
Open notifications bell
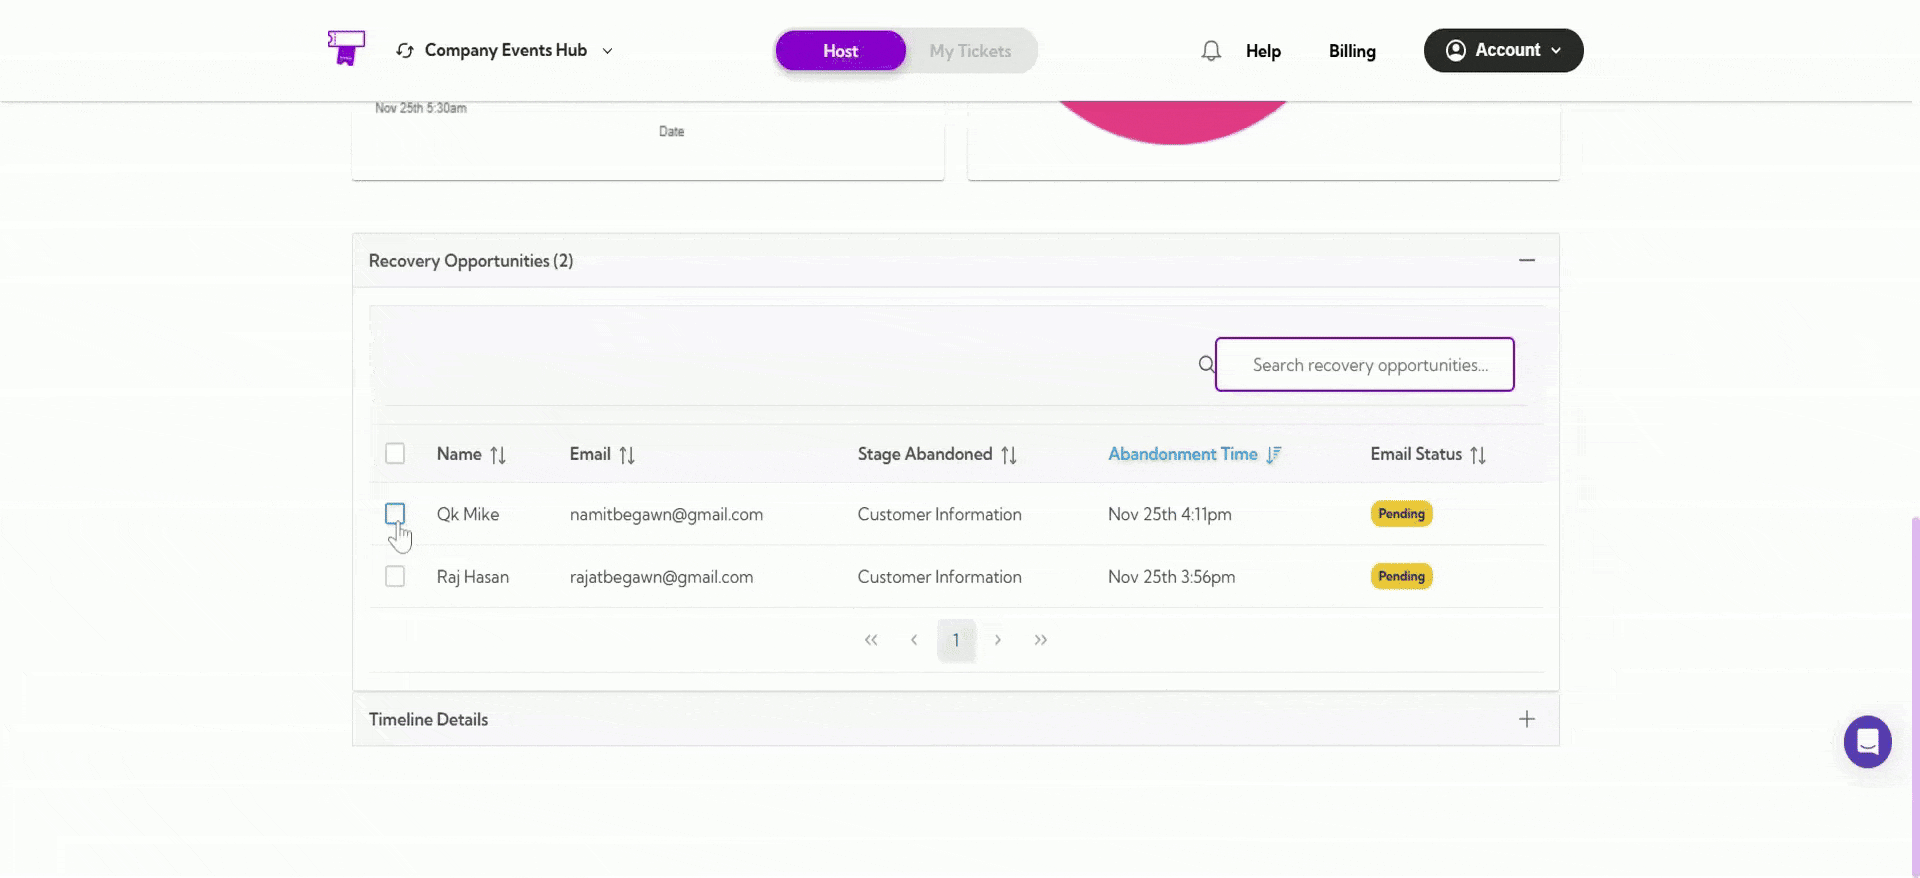point(1211,51)
